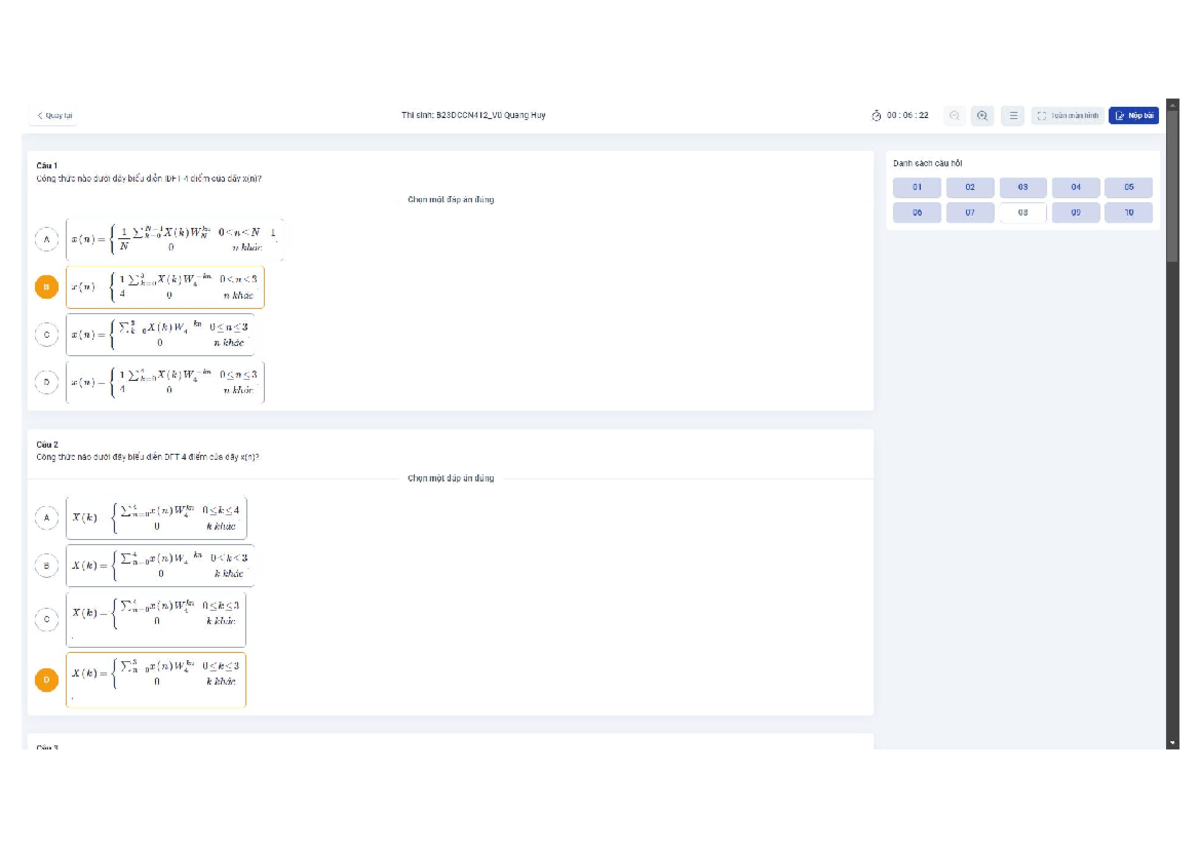
Task: Click the 'Thí sinh' candidate name header
Action: pyautogui.click(x=473, y=115)
